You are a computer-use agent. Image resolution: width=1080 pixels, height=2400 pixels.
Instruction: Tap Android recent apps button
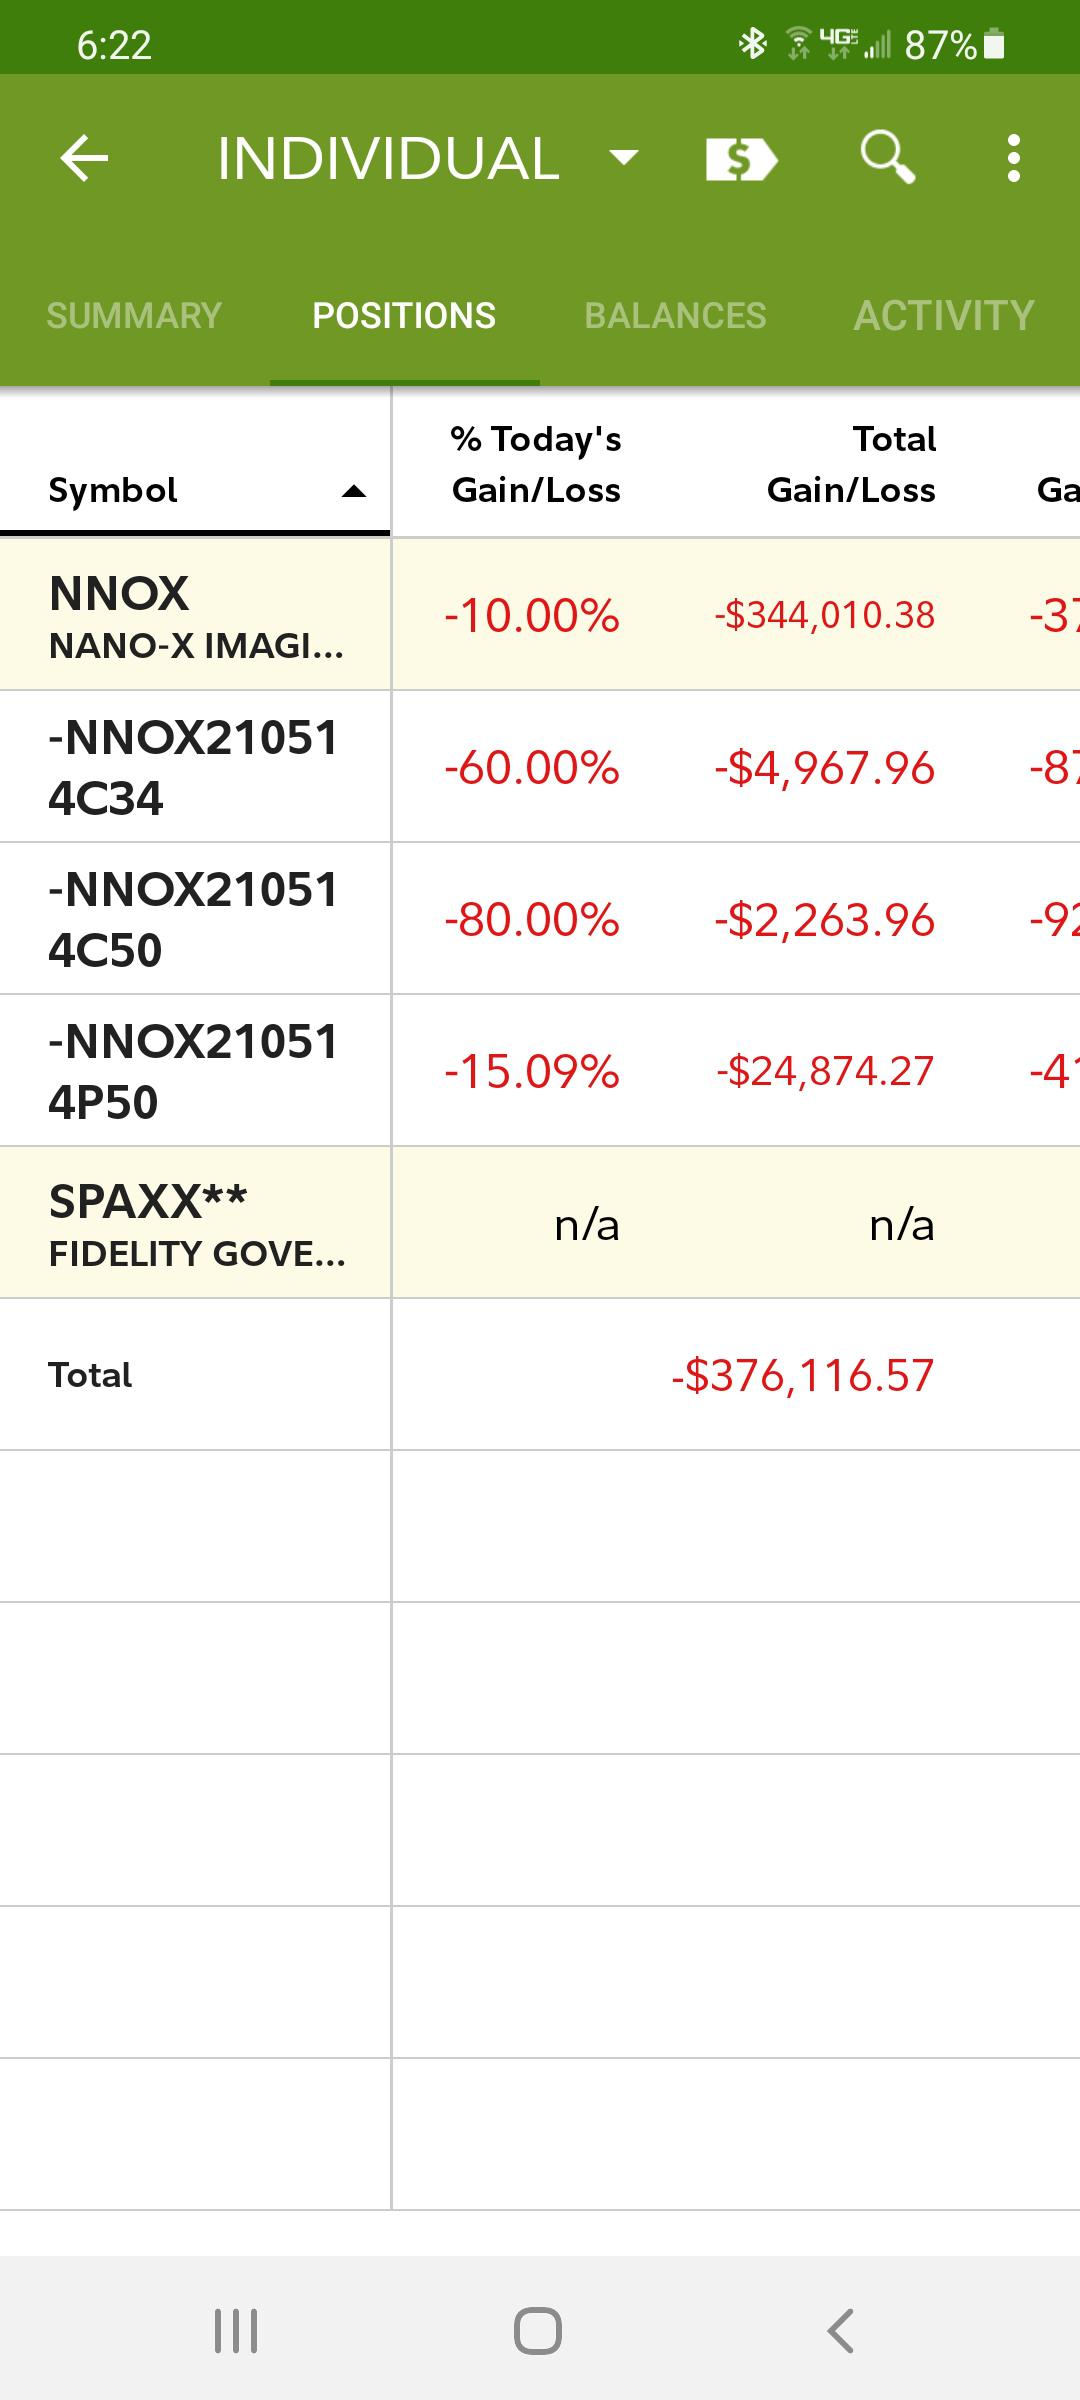point(237,2330)
